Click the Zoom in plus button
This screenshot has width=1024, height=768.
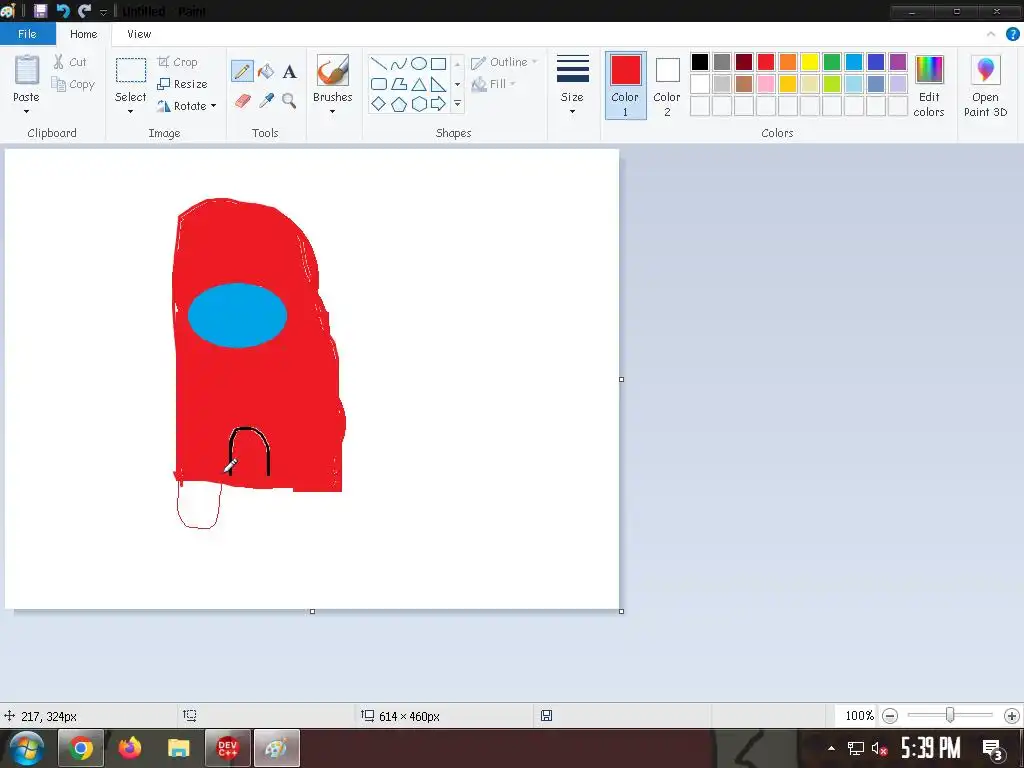[1012, 716]
